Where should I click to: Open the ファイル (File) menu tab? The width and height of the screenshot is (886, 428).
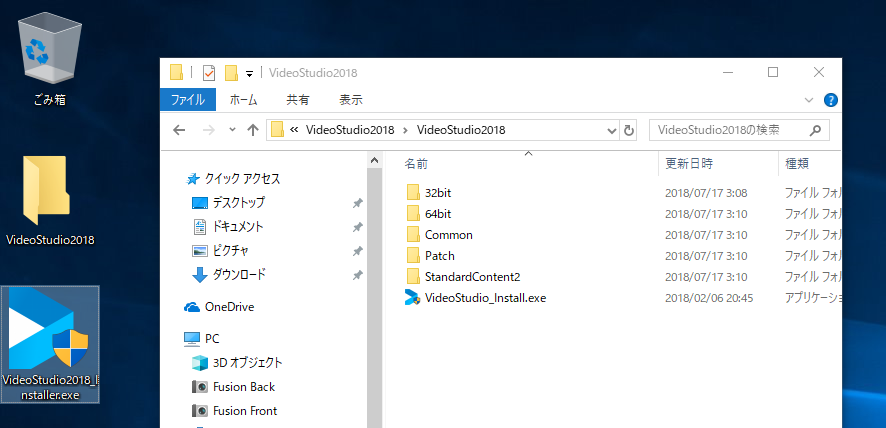(x=188, y=100)
